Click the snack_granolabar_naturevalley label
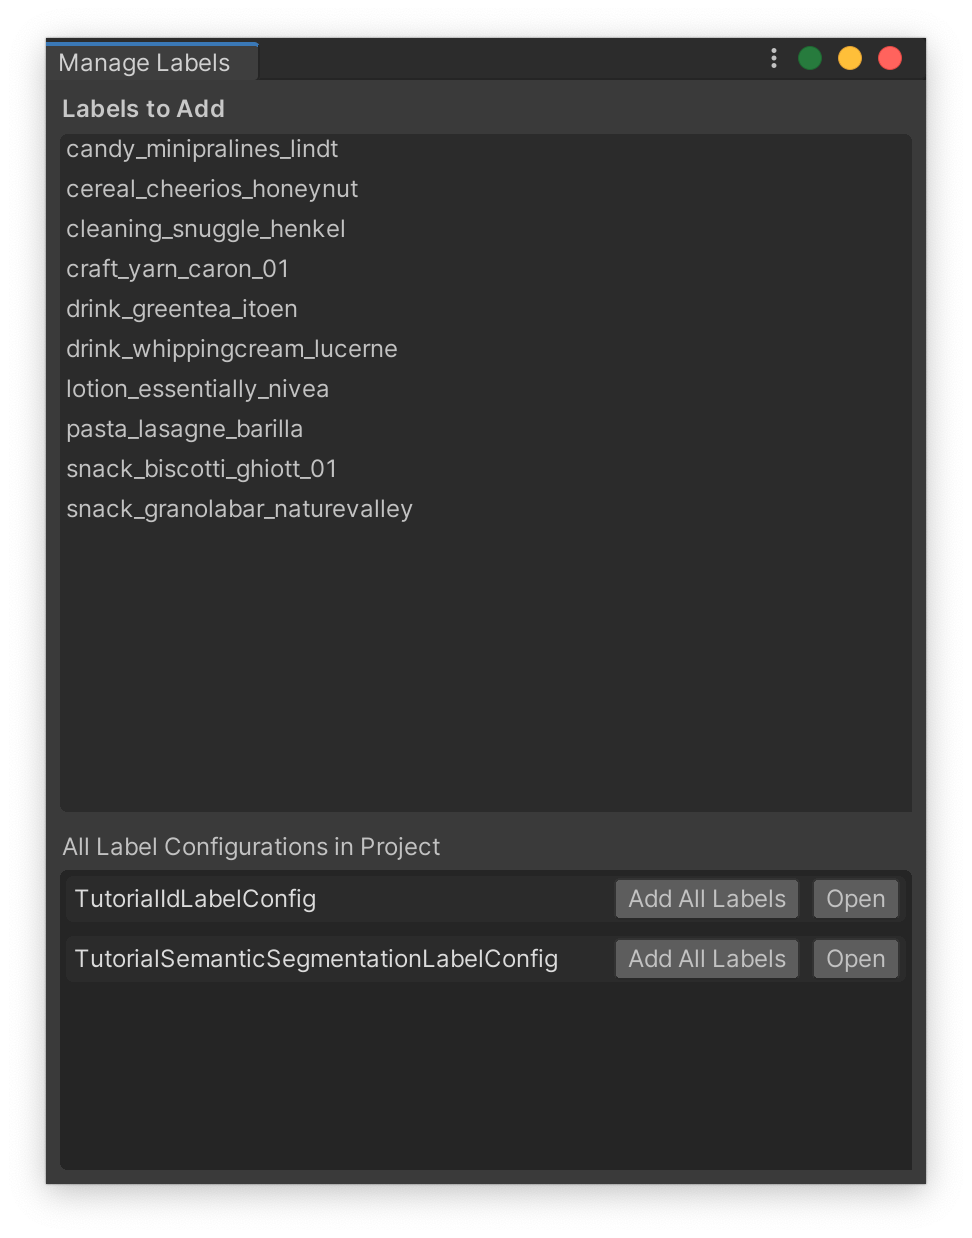Screen dimensions: 972x1238 coord(240,509)
